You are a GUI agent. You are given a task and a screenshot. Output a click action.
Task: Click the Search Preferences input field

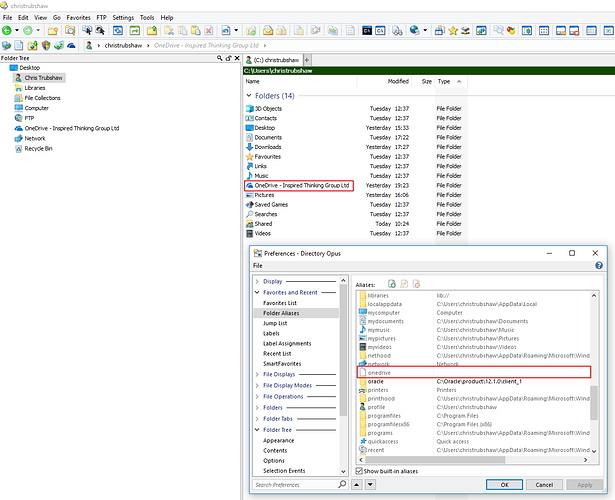pyautogui.click(x=295, y=485)
